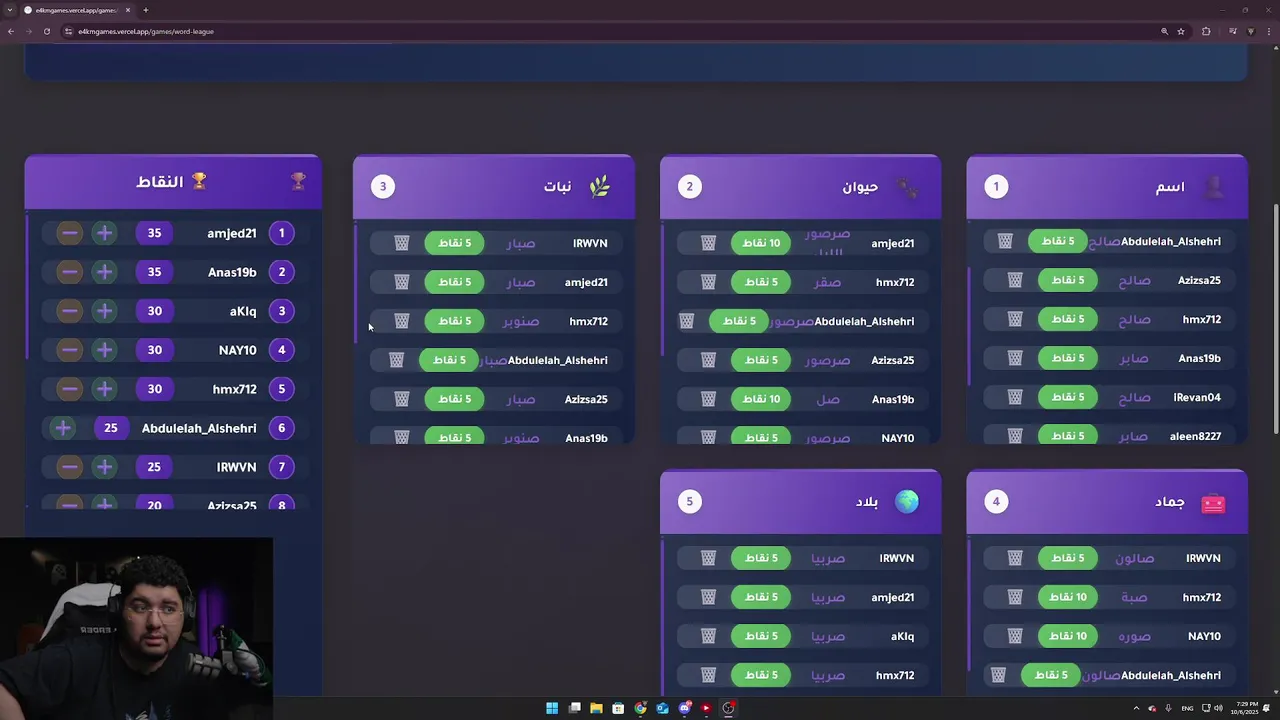Remove NAY10's صوره answer in جماد
This screenshot has height=720, width=1280.
click(1015, 636)
